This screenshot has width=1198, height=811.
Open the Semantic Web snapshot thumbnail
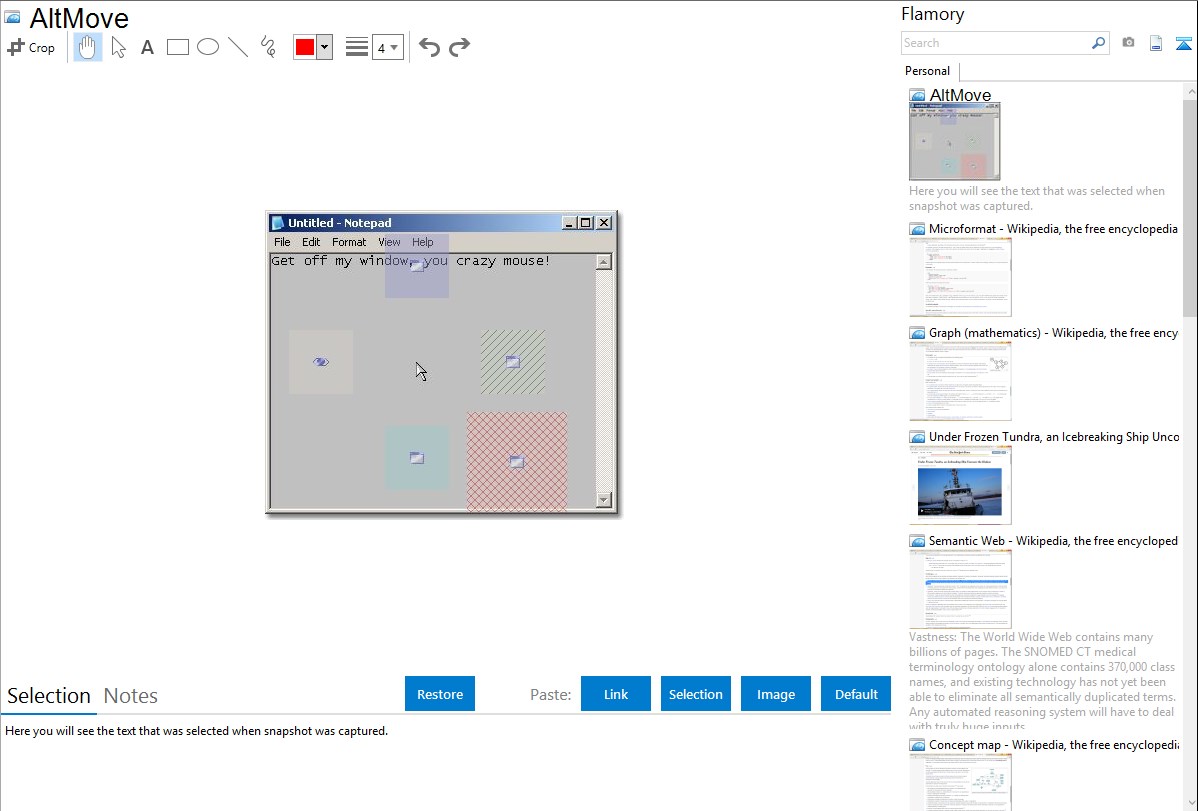click(x=960, y=589)
